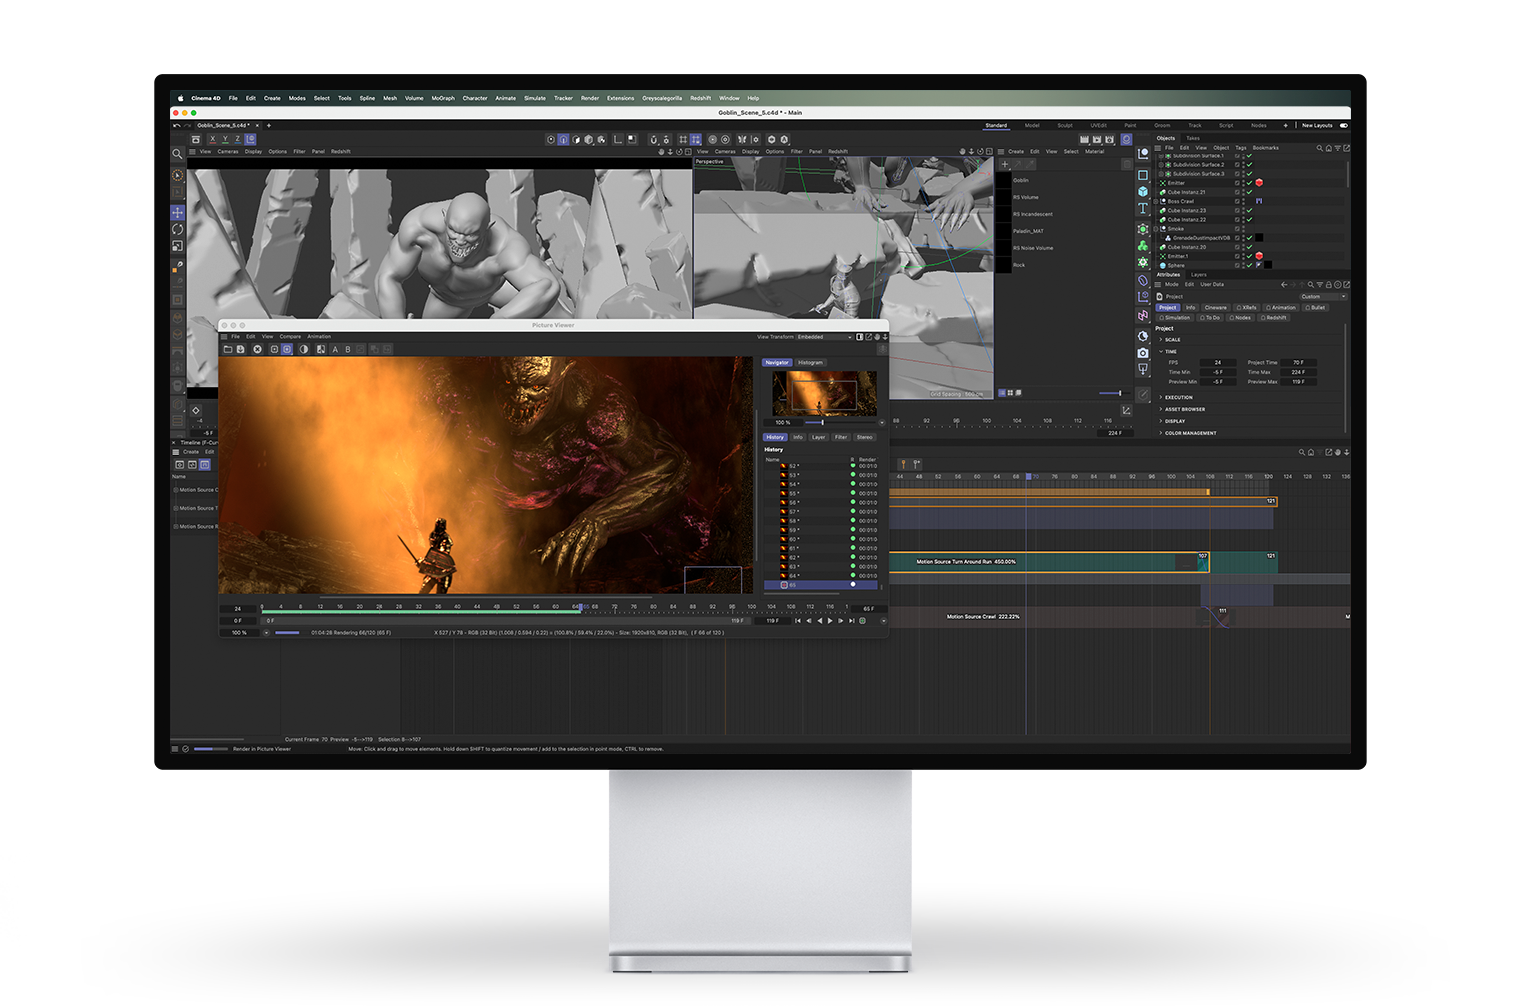Viewport: 1514px width, 1006px height.
Task: Open the Custom dropdown in Attributes
Action: pos(1323,297)
